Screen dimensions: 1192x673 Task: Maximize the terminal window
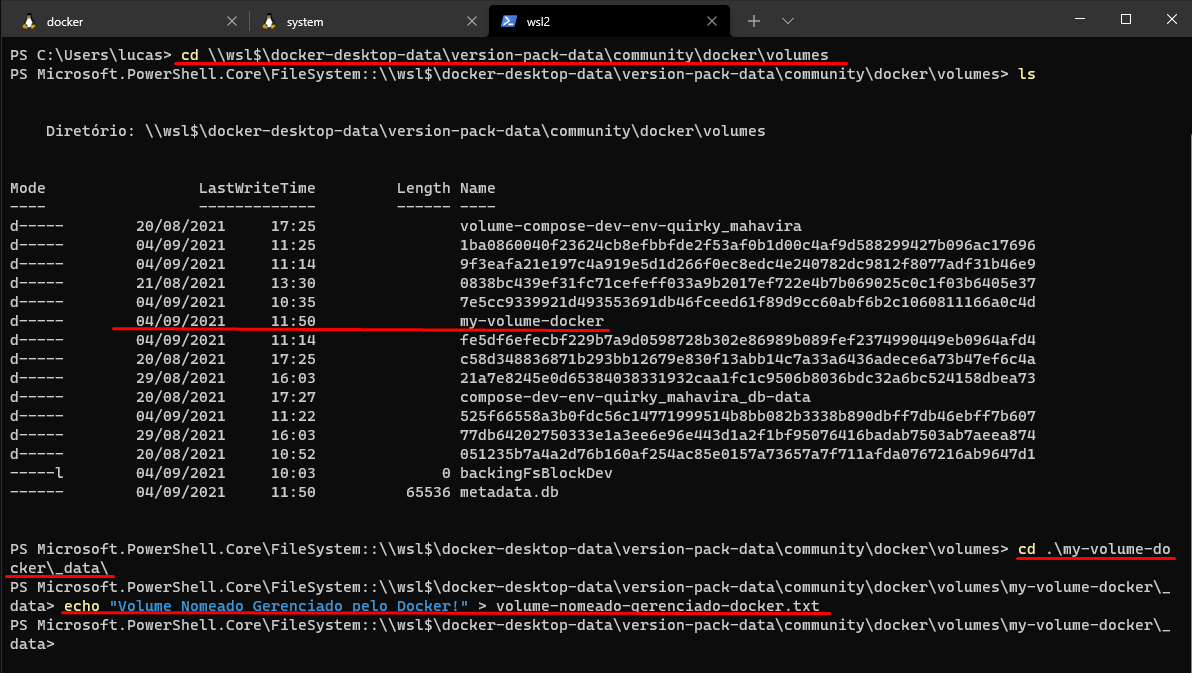coord(1126,19)
